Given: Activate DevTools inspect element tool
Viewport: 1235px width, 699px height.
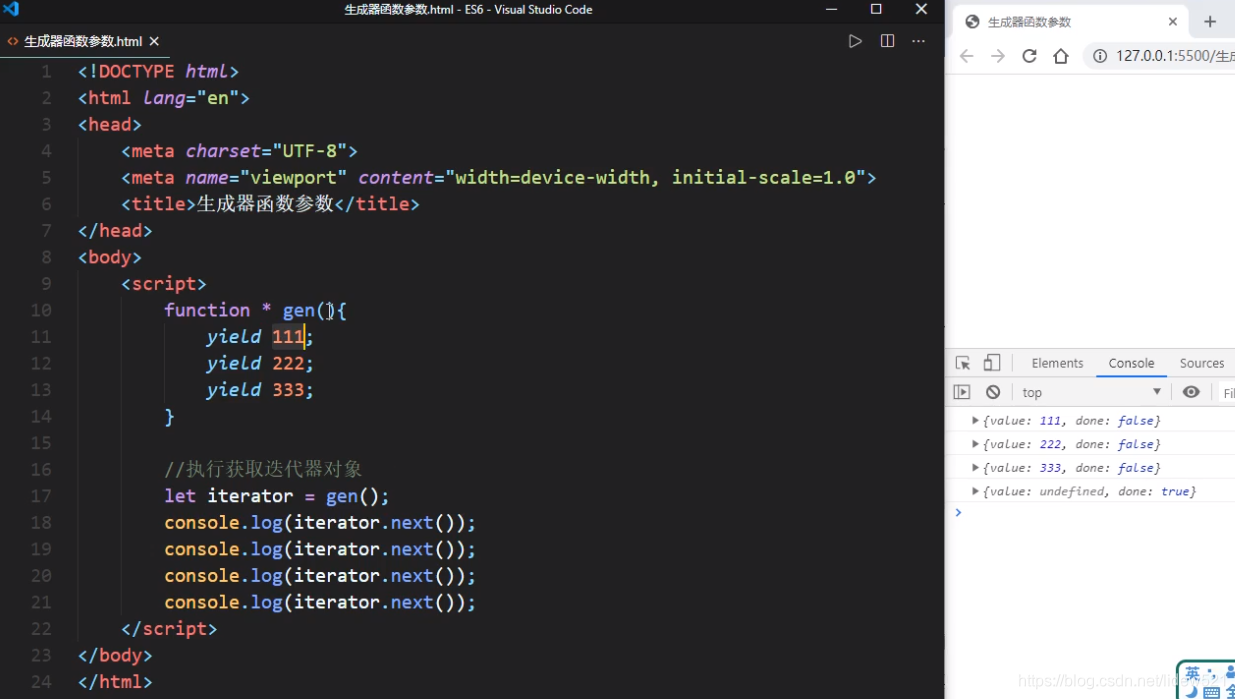Looking at the screenshot, I should (x=962, y=363).
